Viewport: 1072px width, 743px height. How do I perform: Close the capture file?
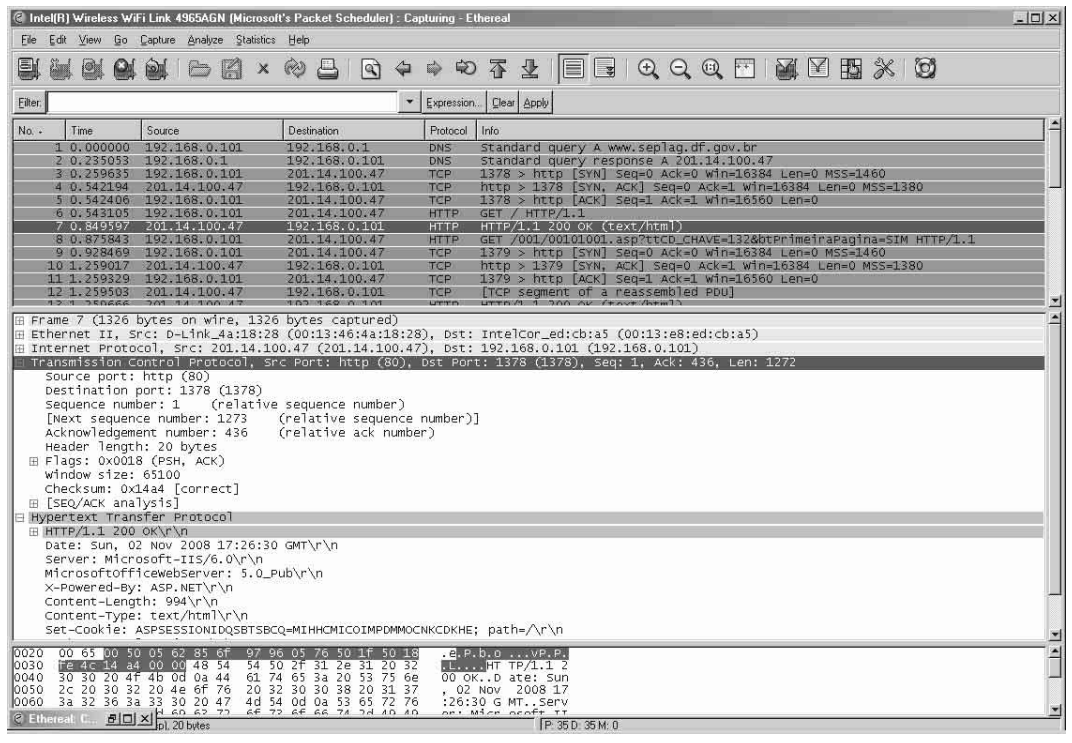pyautogui.click(x=263, y=68)
